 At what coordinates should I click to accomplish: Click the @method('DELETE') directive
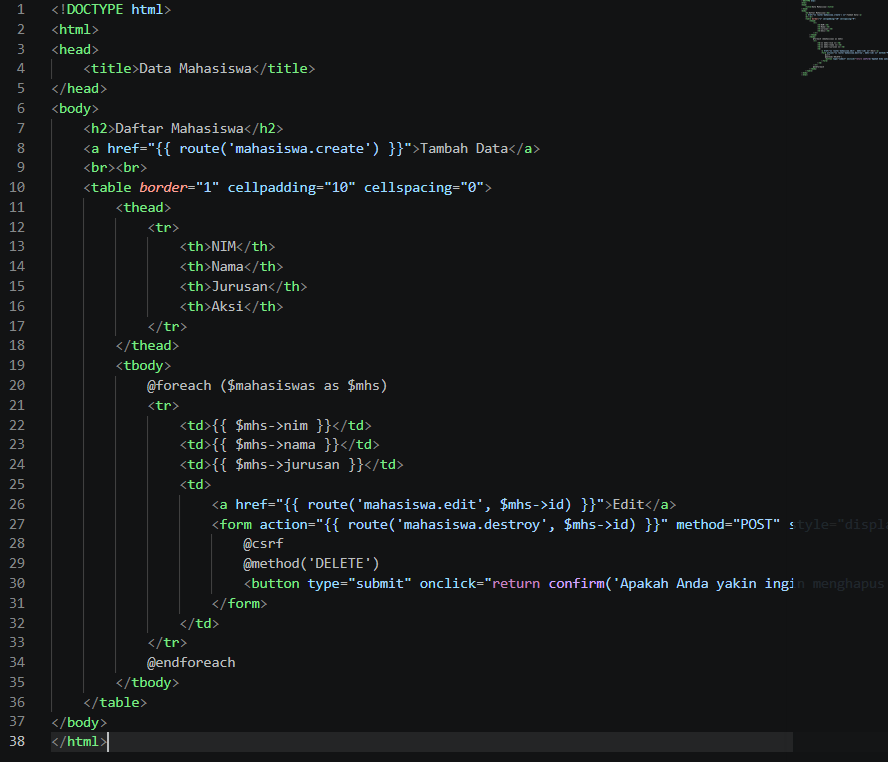point(311,563)
